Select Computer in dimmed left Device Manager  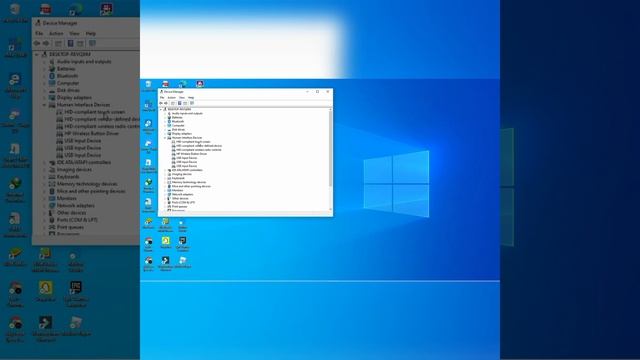(x=68, y=83)
